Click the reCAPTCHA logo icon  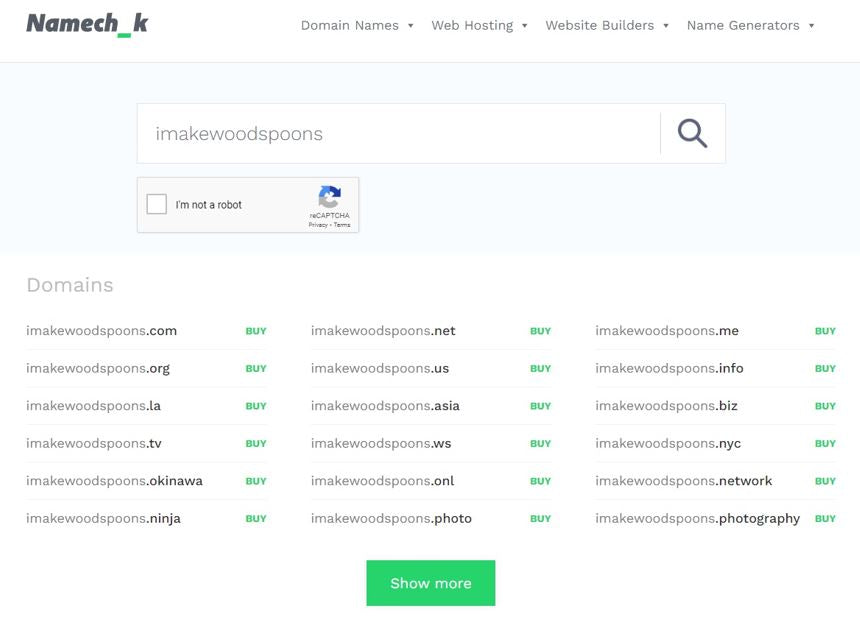(329, 197)
